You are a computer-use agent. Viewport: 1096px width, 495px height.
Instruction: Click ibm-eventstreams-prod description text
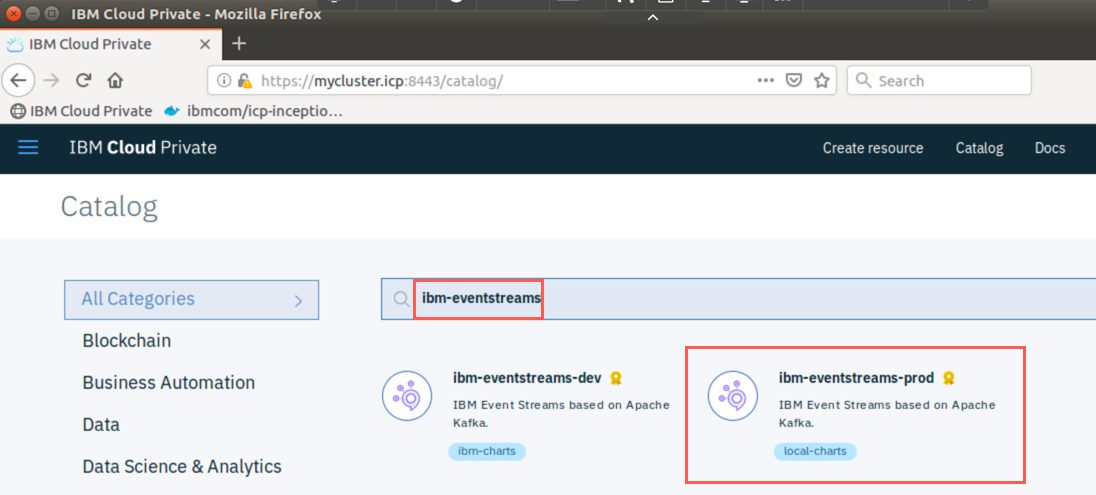coord(887,414)
